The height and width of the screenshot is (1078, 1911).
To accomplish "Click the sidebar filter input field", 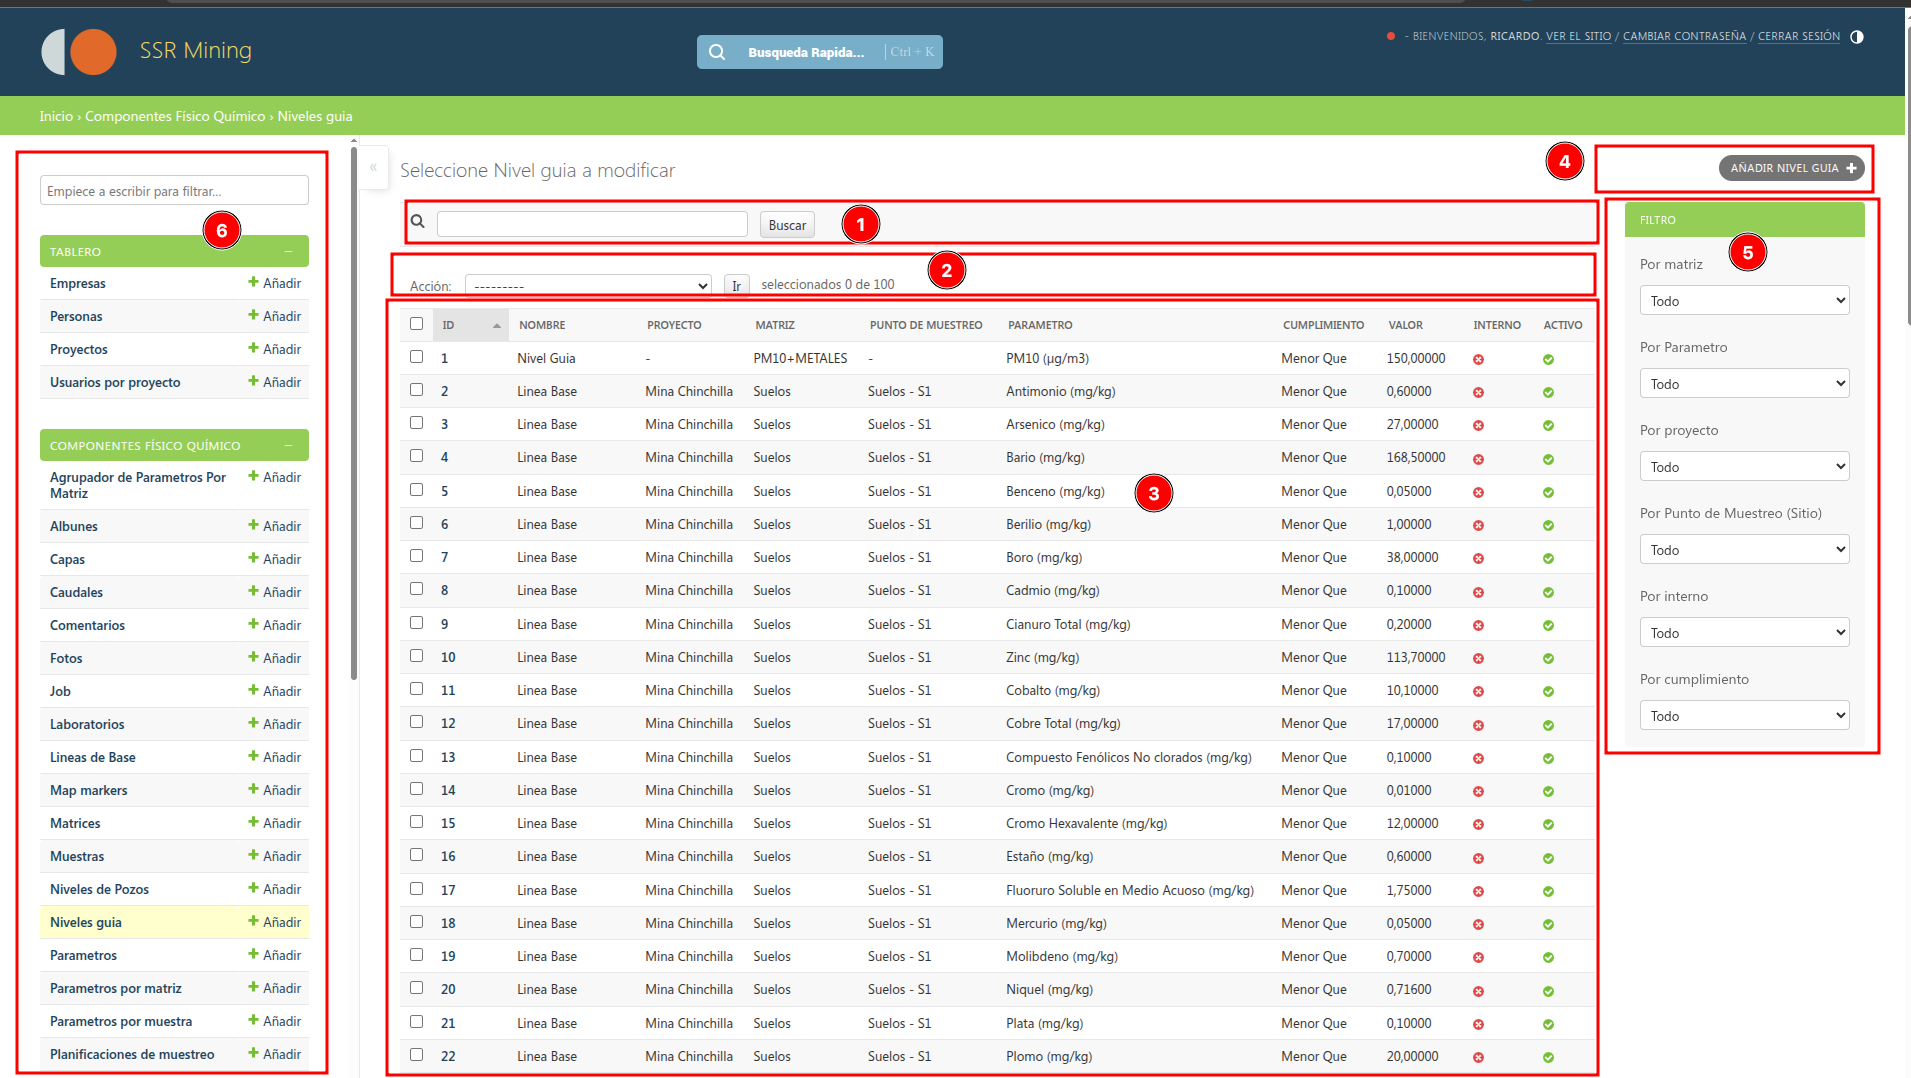I will [173, 190].
